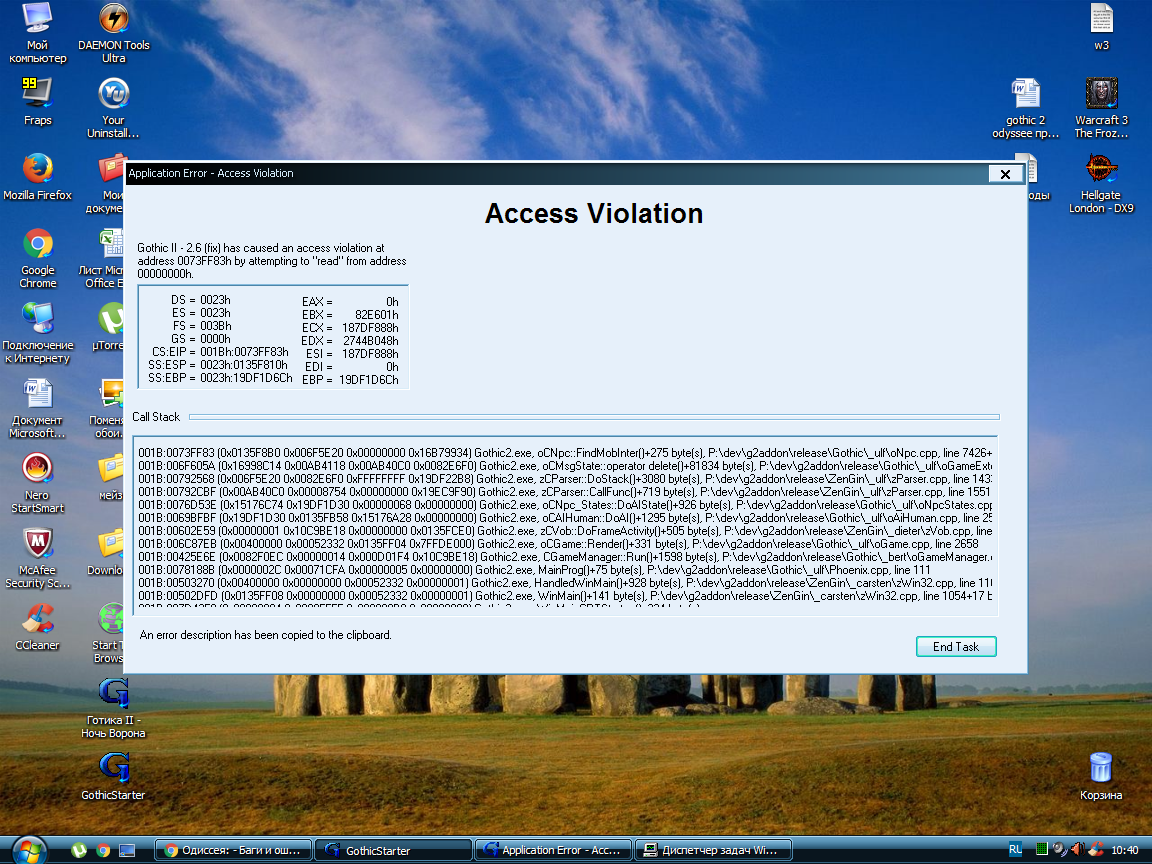Open gothic 2 odyssee document icon
This screenshot has width=1152, height=864.
click(1026, 108)
